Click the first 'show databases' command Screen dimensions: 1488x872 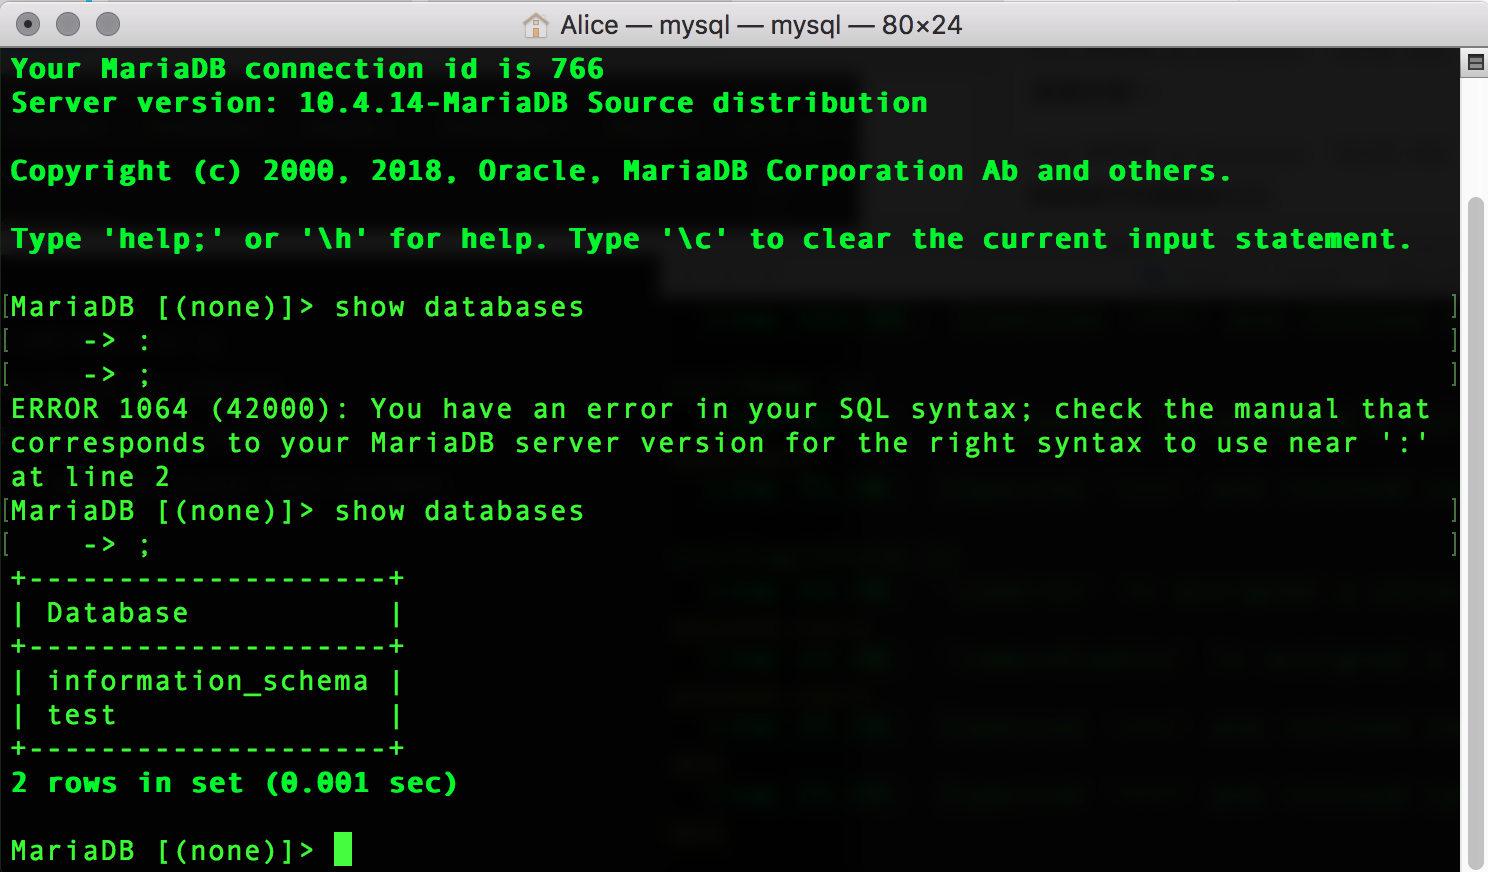(x=459, y=307)
